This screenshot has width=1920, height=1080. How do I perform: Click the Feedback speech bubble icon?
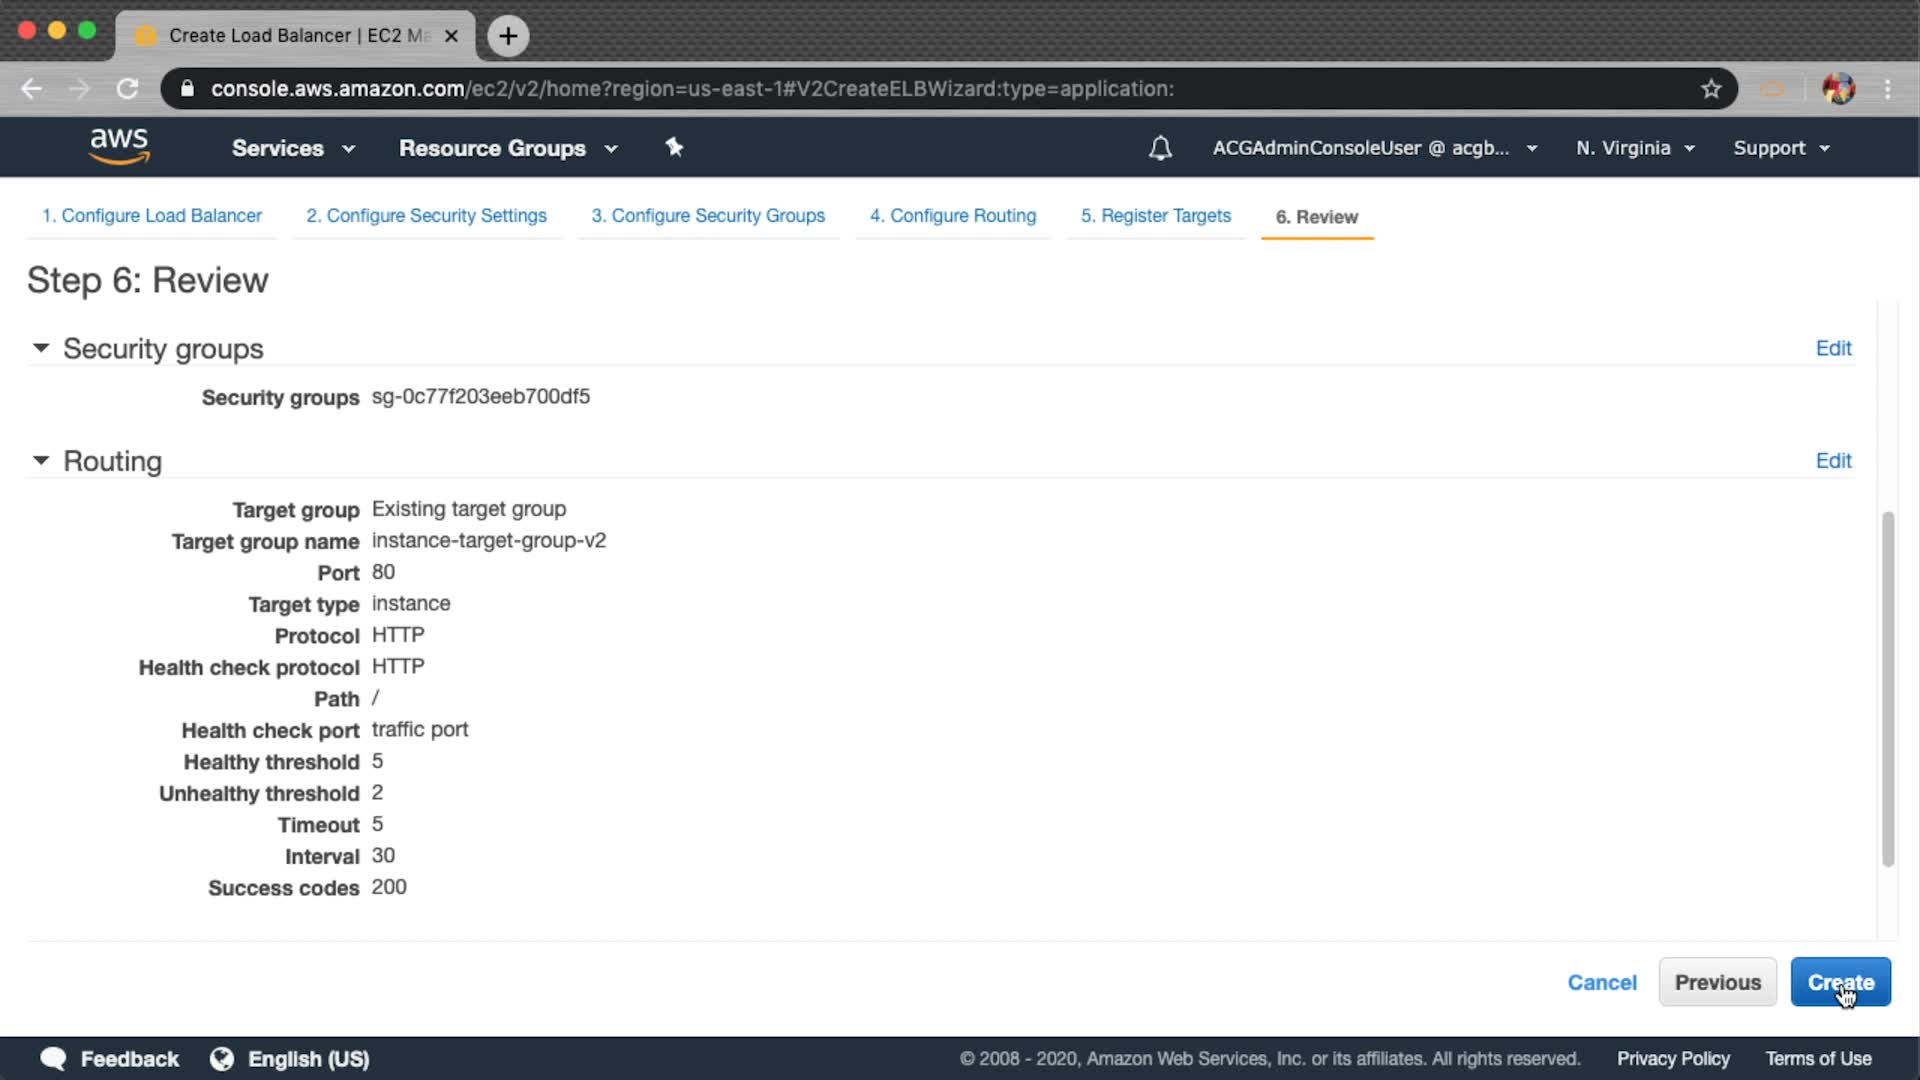pos(53,1059)
